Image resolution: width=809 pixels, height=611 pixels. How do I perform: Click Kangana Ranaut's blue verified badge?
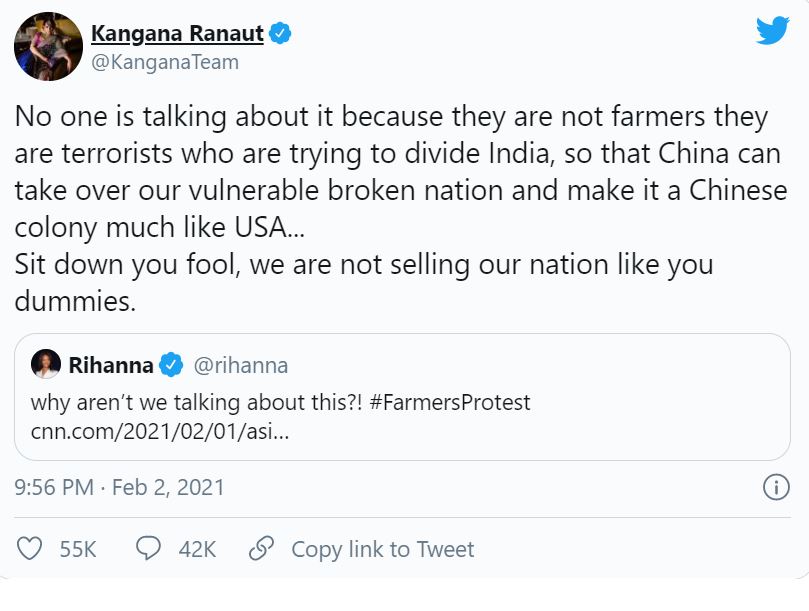(281, 34)
